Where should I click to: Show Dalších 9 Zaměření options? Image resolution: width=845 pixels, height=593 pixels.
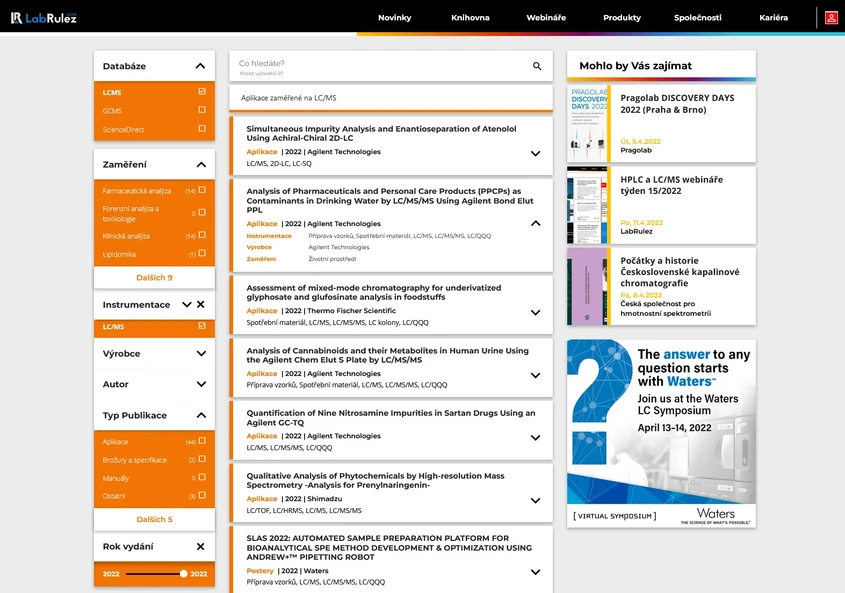(x=154, y=278)
